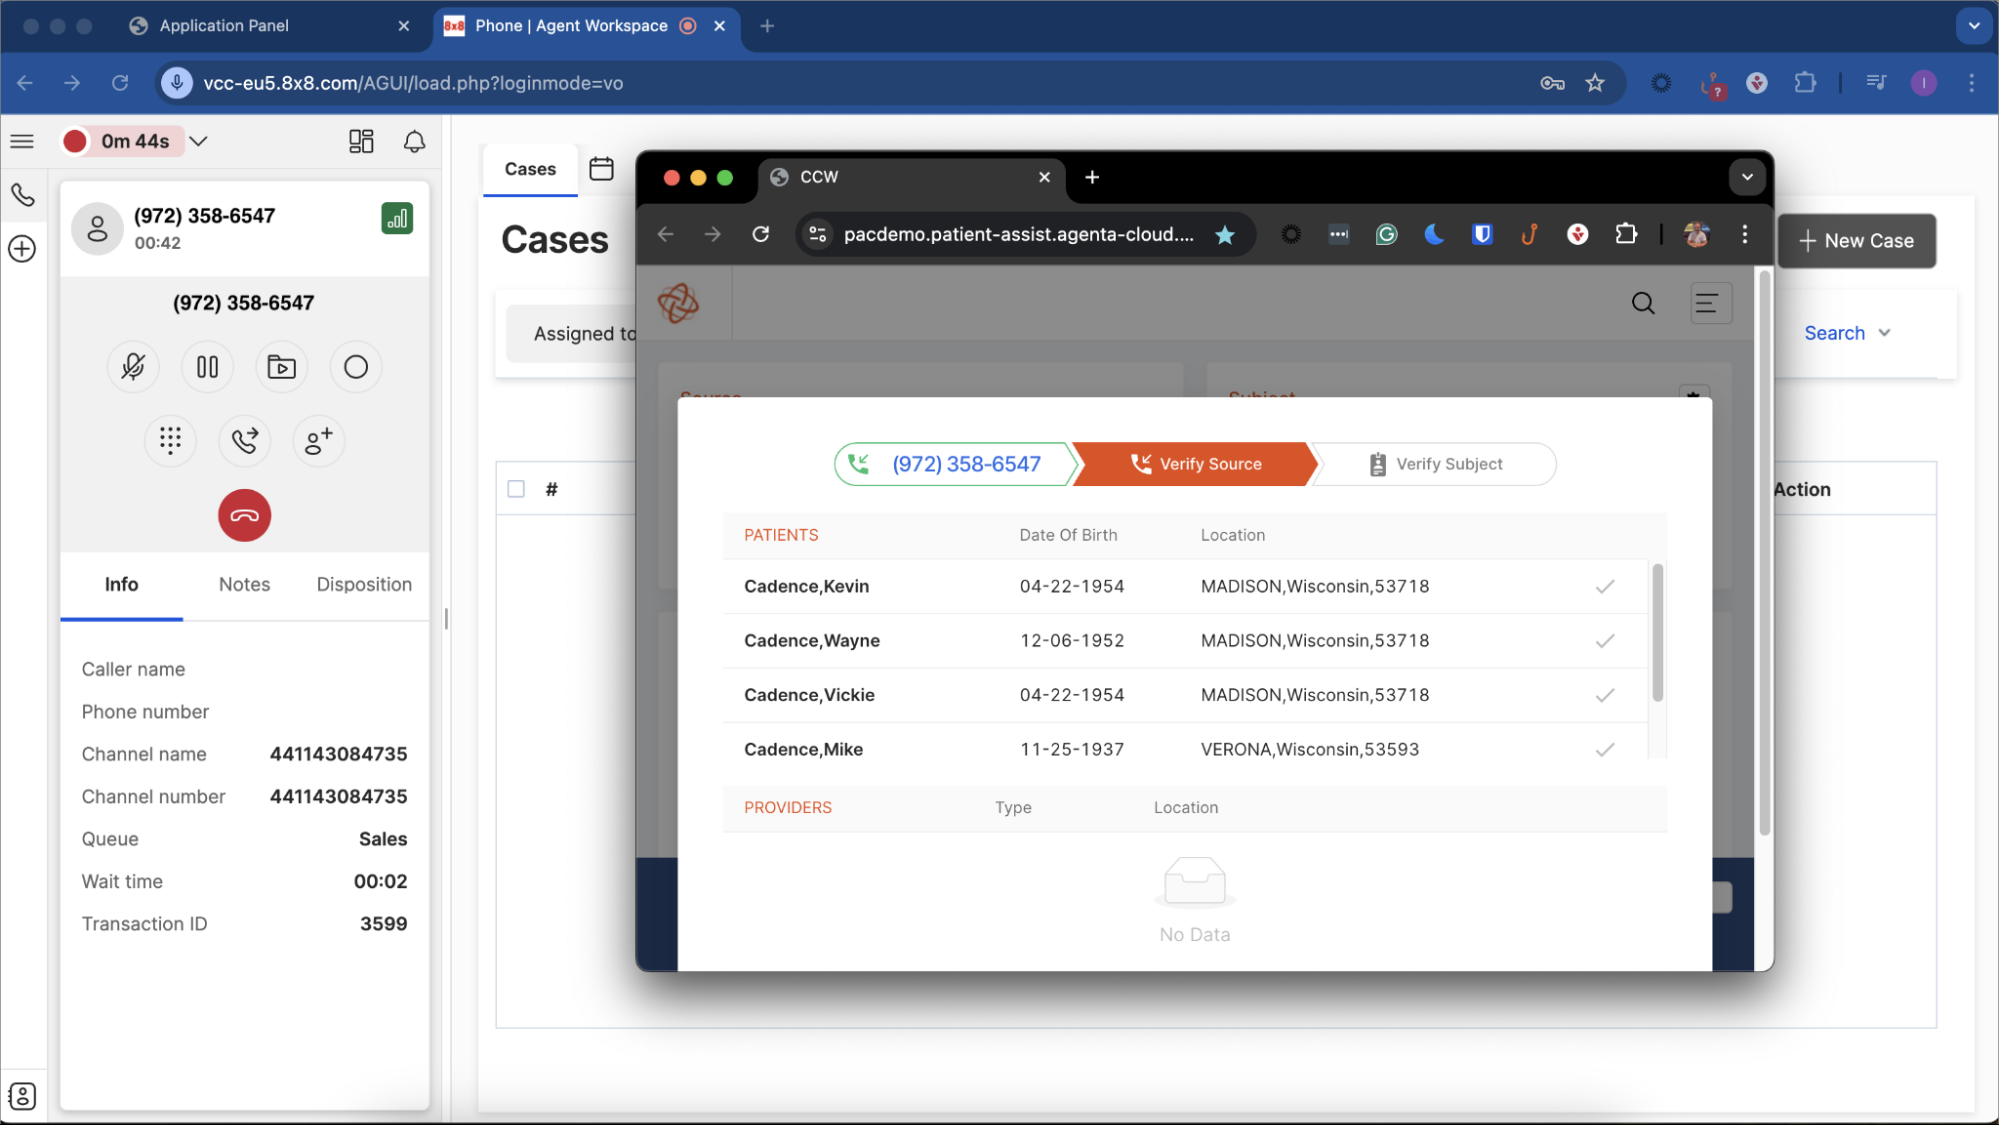The height and width of the screenshot is (1125, 1999).
Task: Add a participant to the call
Action: [318, 440]
